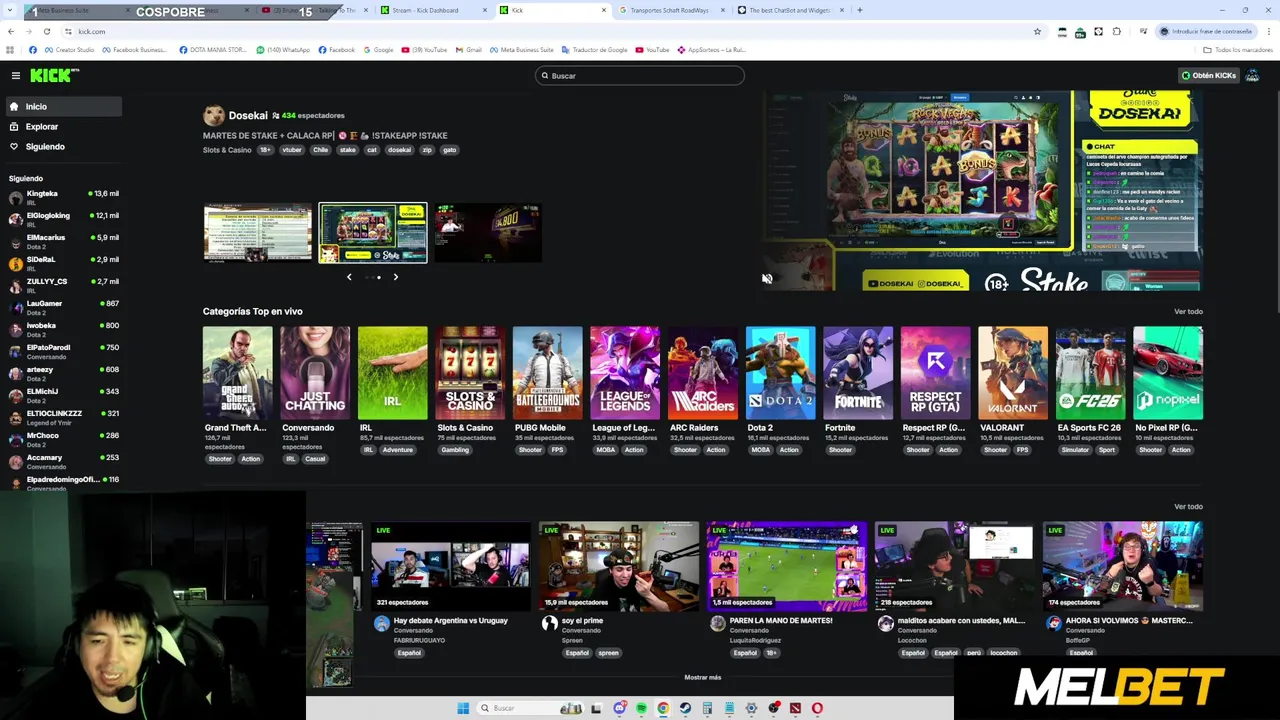This screenshot has width=1280, height=720.
Task: Open Steam from the taskbar
Action: pos(685,708)
